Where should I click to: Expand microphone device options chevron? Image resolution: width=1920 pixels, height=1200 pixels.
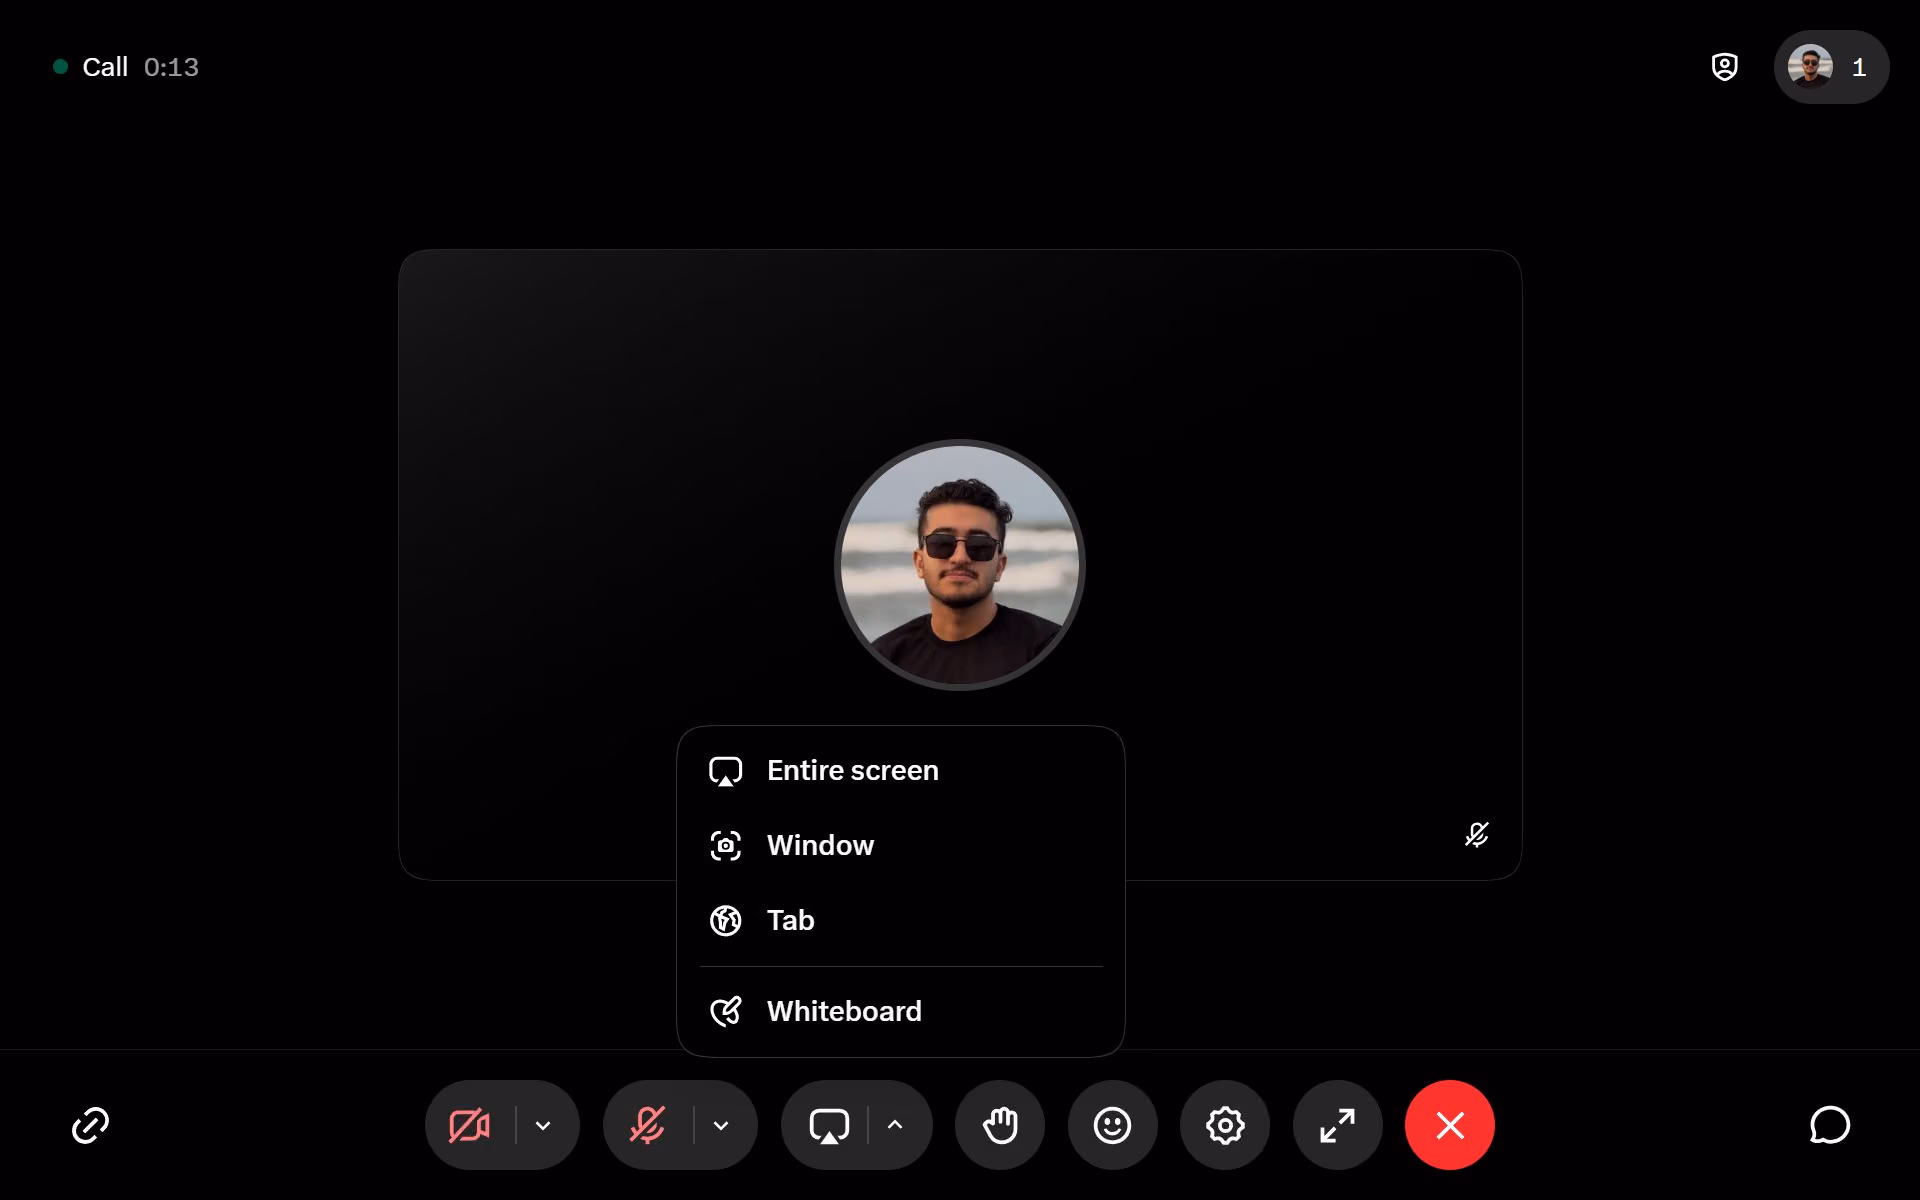[x=721, y=1125]
